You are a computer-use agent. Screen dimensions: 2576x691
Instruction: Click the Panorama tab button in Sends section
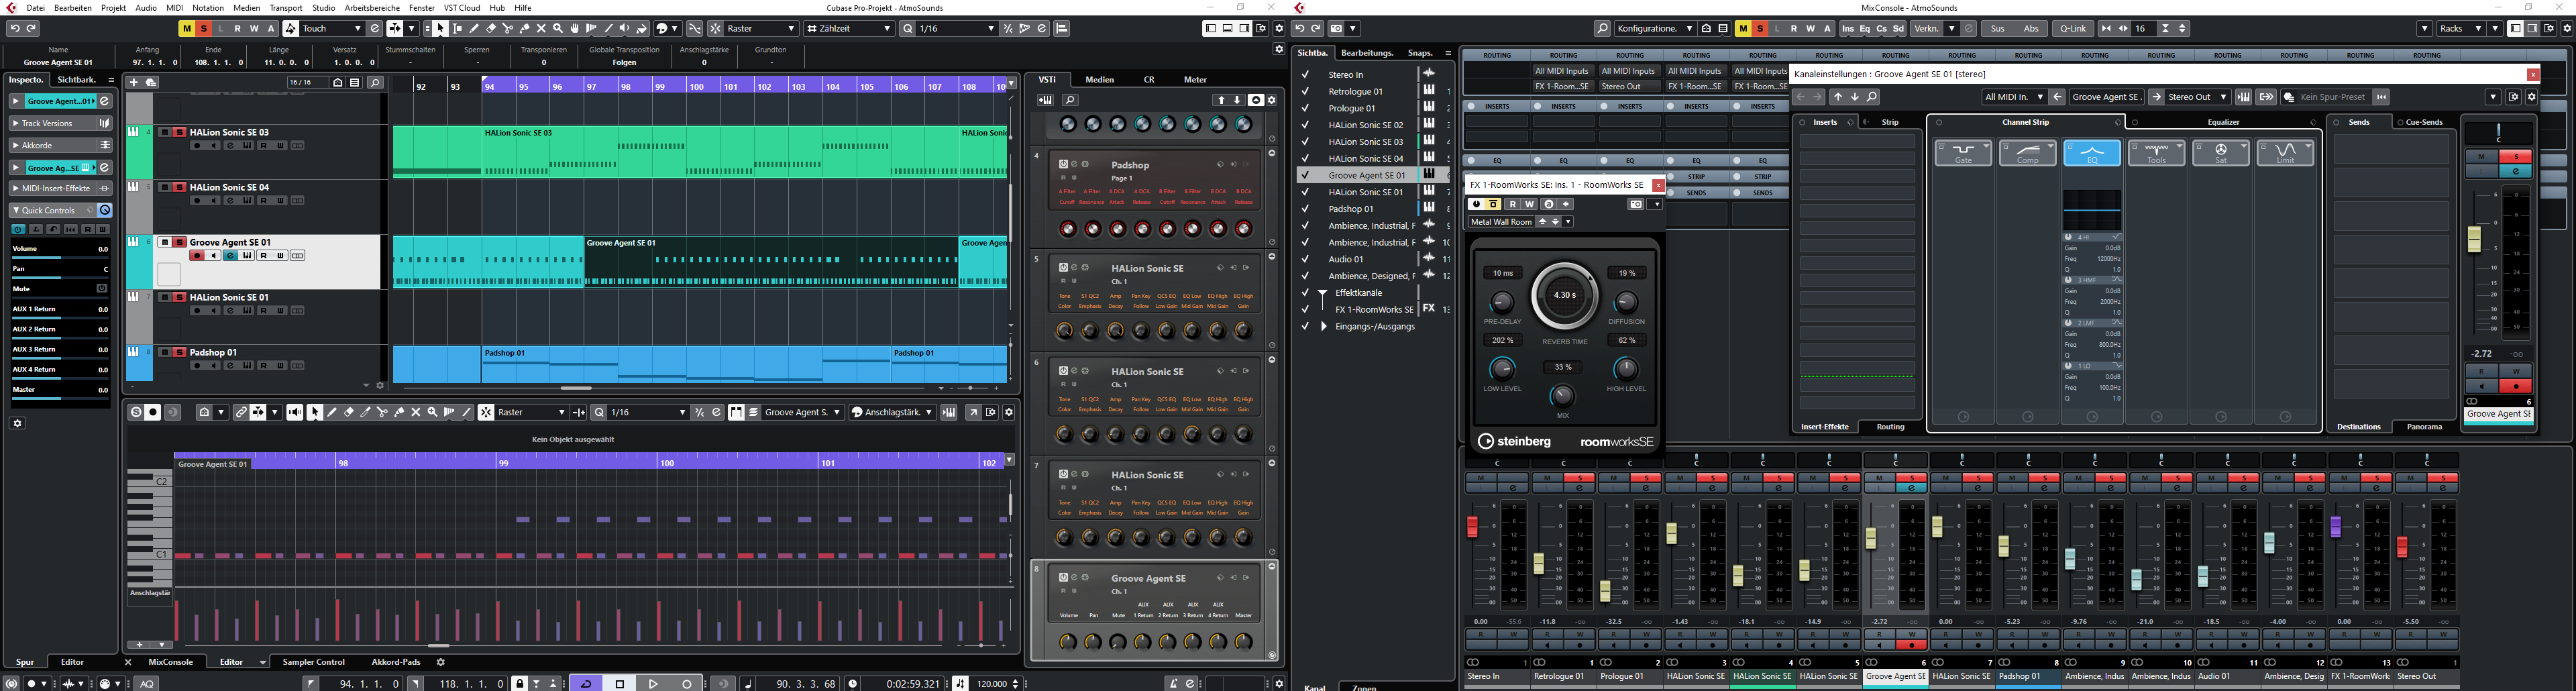2424,427
